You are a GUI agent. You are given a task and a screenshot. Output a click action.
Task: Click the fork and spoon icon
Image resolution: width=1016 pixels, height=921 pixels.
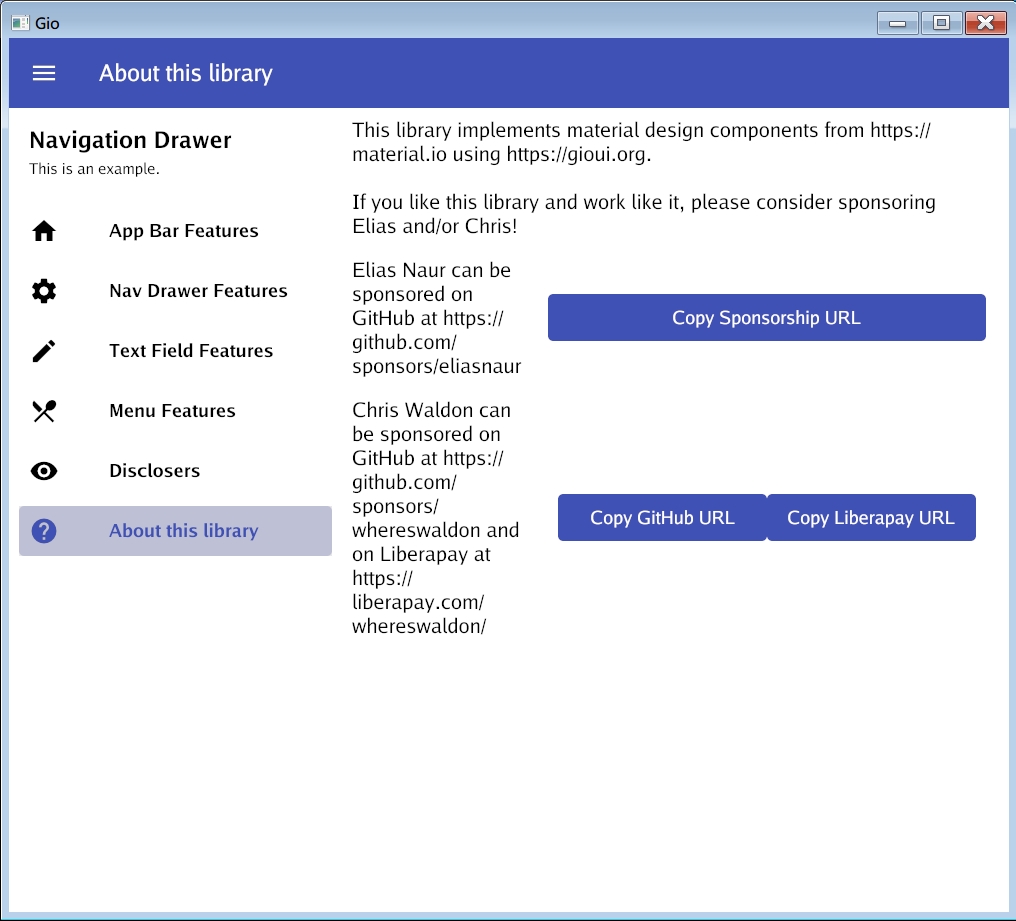coord(44,411)
